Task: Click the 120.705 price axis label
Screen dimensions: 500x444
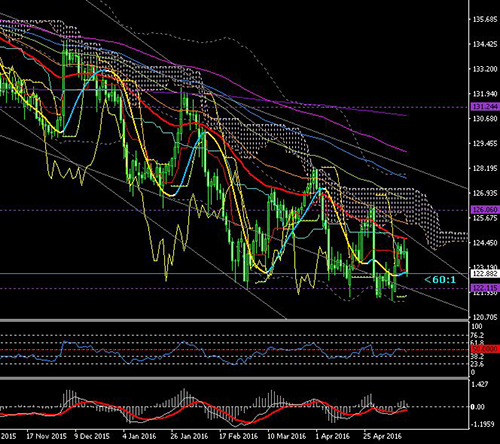Action: click(x=485, y=317)
